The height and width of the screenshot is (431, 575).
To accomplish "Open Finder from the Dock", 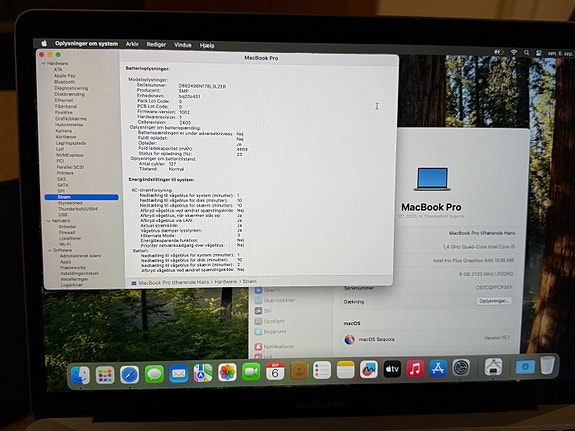I will click(80, 375).
